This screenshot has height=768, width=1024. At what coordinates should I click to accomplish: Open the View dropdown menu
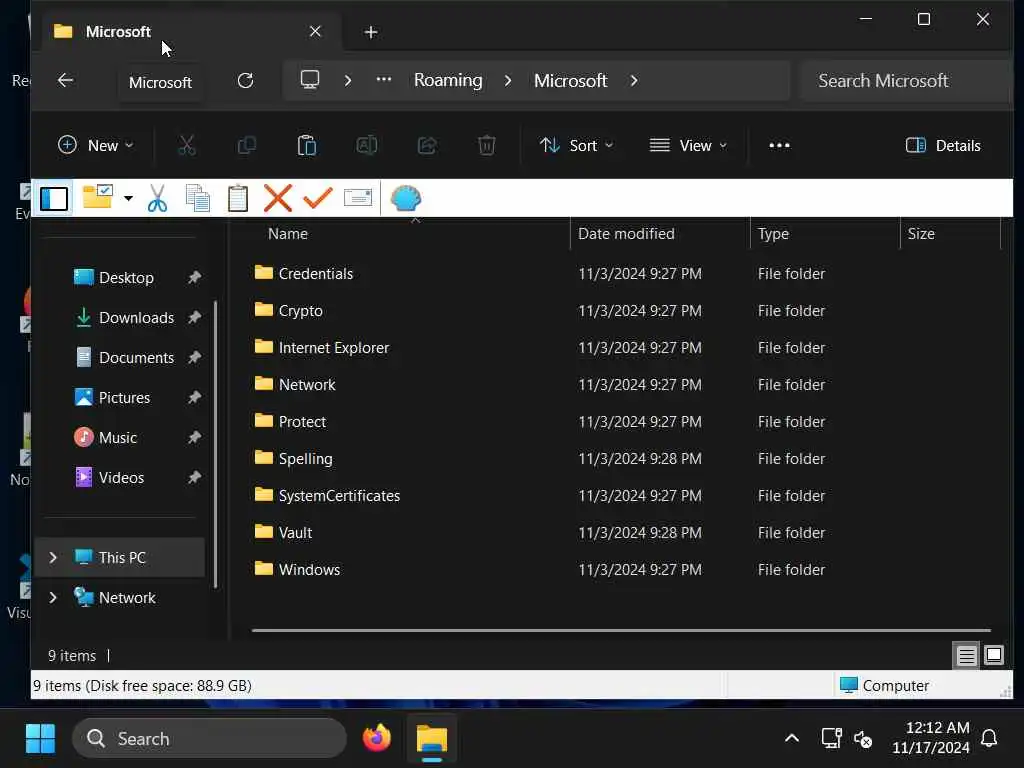tap(688, 145)
